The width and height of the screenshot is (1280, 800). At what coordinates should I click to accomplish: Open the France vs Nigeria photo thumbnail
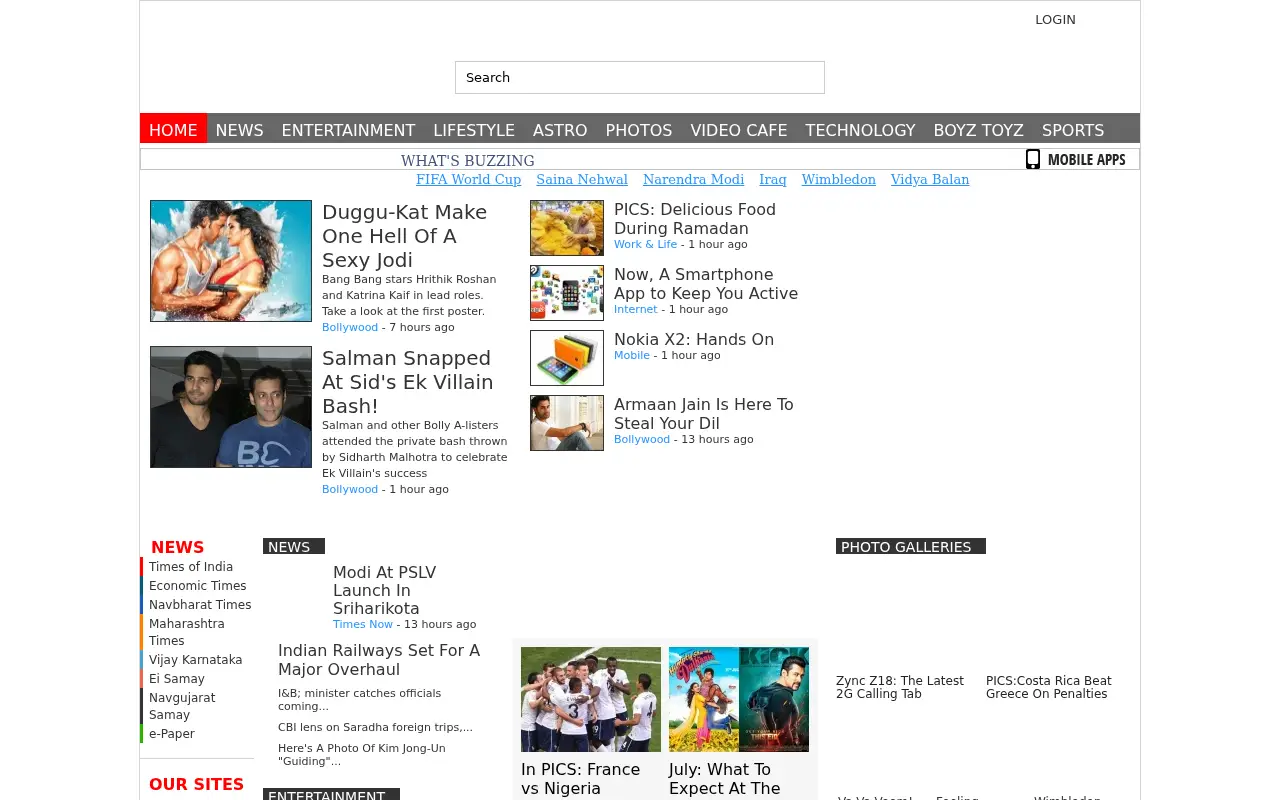click(591, 699)
